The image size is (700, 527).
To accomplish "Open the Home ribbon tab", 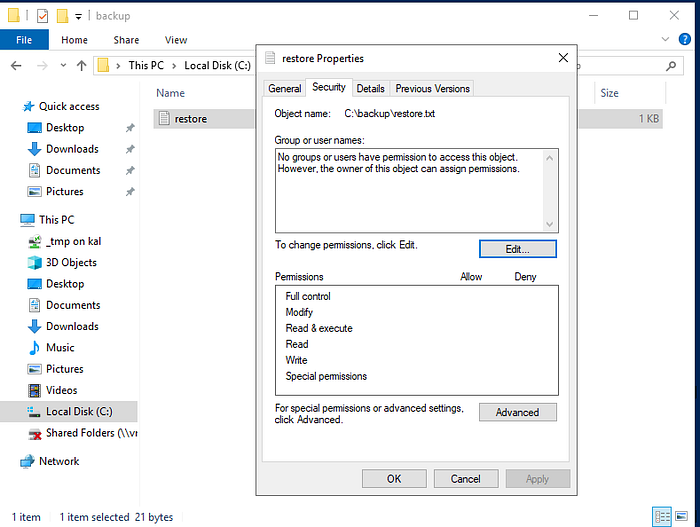I will click(x=74, y=40).
